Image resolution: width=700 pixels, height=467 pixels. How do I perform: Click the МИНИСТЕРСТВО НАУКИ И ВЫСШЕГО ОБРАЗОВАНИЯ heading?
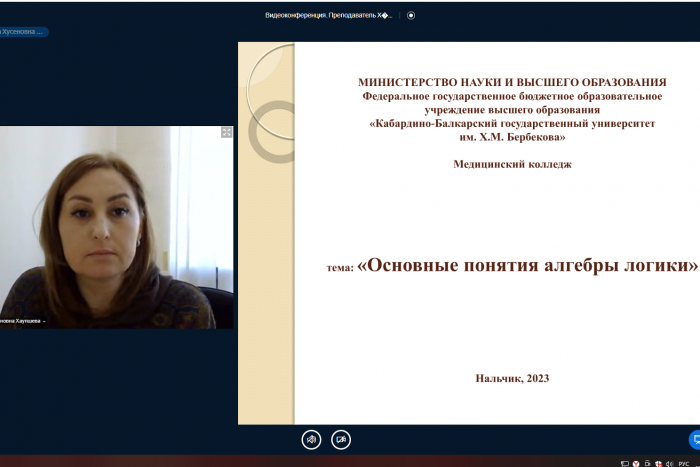512,82
